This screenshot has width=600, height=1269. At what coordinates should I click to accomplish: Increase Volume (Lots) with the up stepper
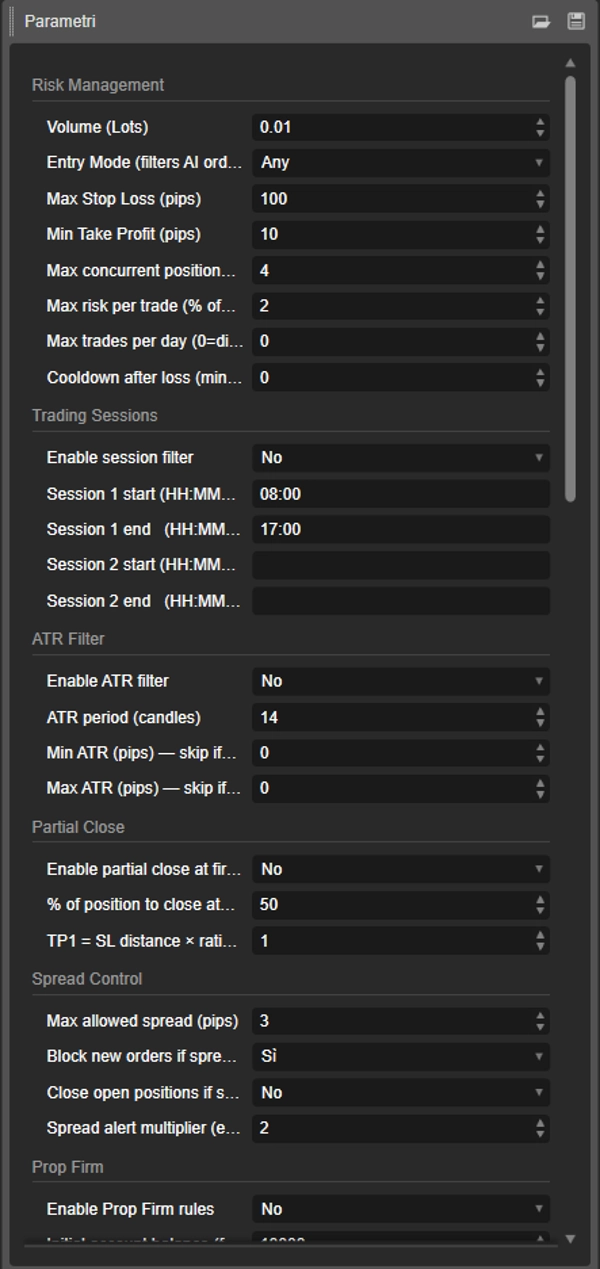541,122
